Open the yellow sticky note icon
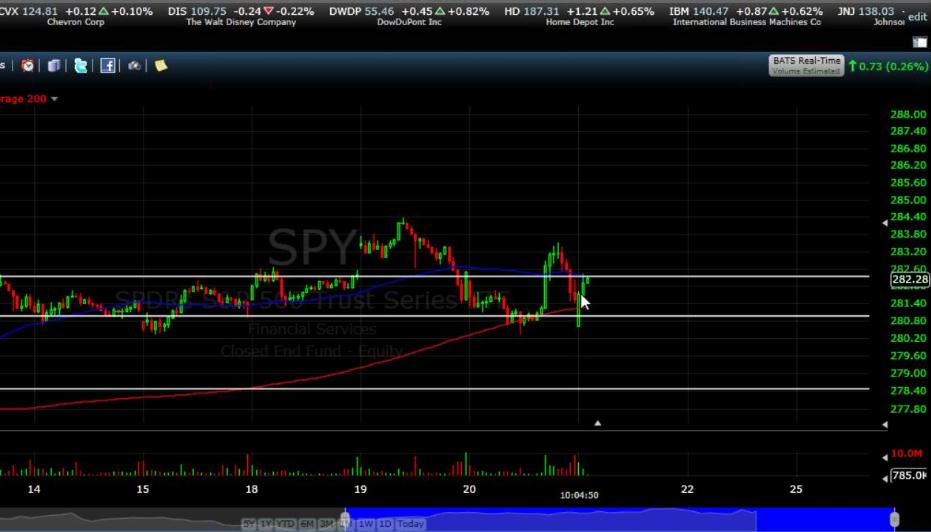This screenshot has height=532, width=931. pos(161,65)
